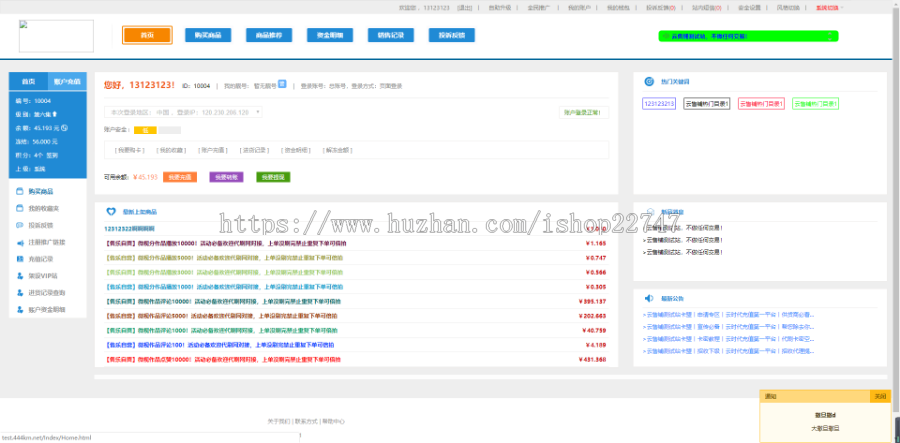Open 投诉反馈 in the top navigation

[x=452, y=35]
